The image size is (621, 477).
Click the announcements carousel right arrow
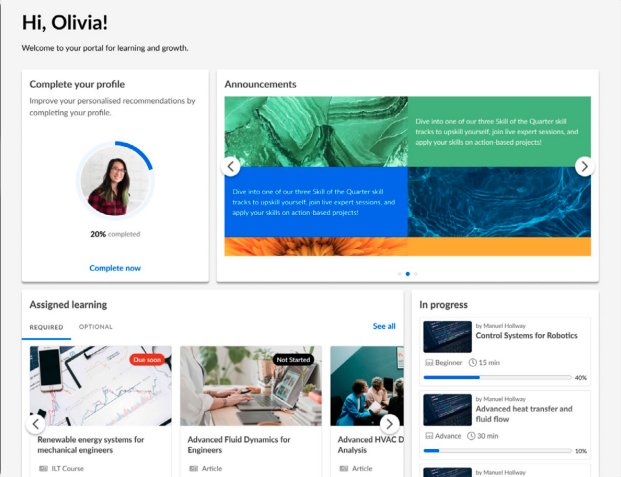coord(584,166)
